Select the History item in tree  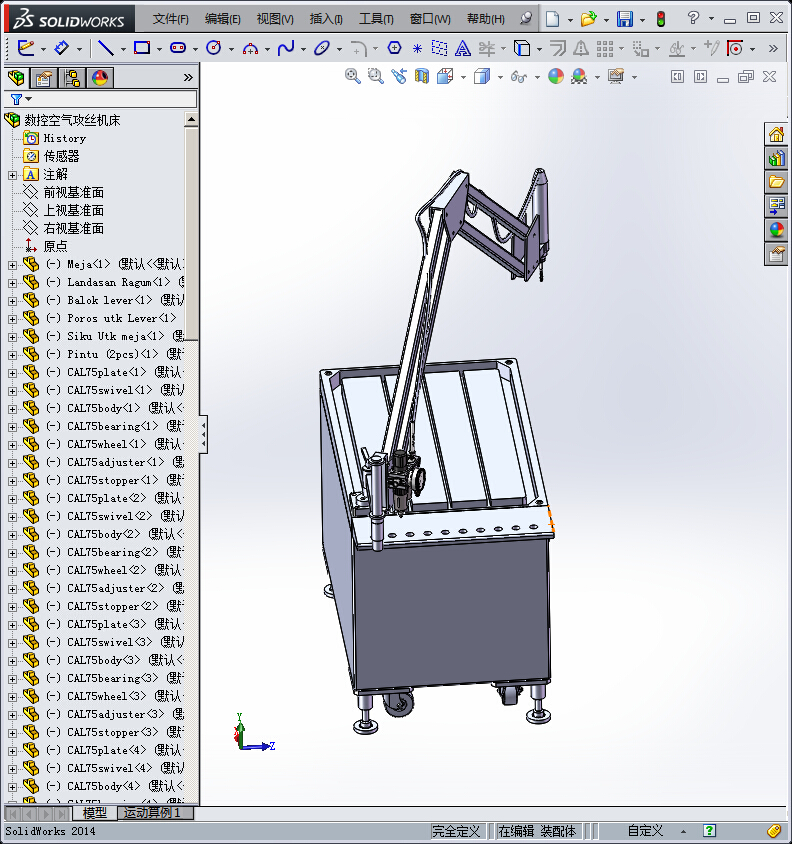pyautogui.click(x=65, y=138)
